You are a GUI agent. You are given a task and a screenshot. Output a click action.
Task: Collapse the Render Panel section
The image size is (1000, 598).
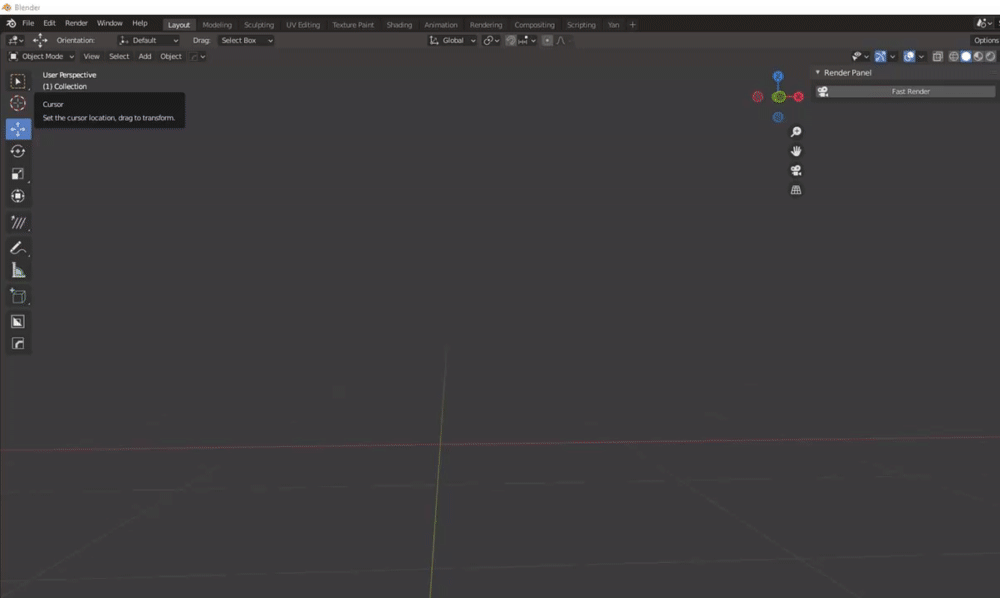pos(818,73)
